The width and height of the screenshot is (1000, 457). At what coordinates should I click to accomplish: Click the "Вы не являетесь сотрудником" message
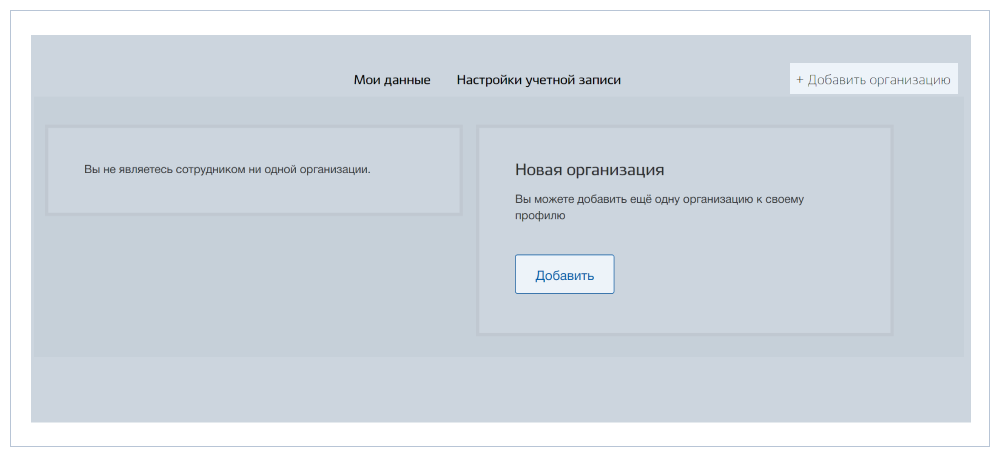tap(228, 170)
